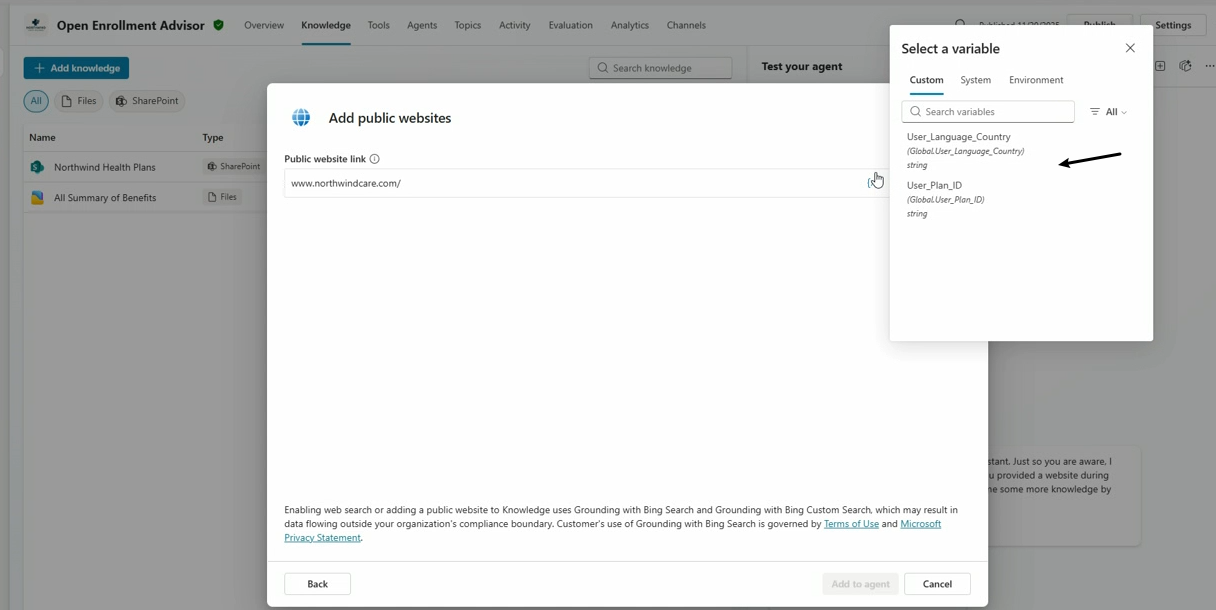Sort by the Type column header

pyautogui.click(x=213, y=137)
